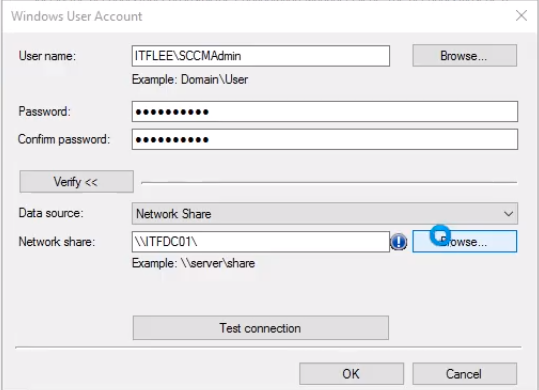Screen dimensions: 539x390
Task: Click the "User name:" label
Action: [47, 56]
